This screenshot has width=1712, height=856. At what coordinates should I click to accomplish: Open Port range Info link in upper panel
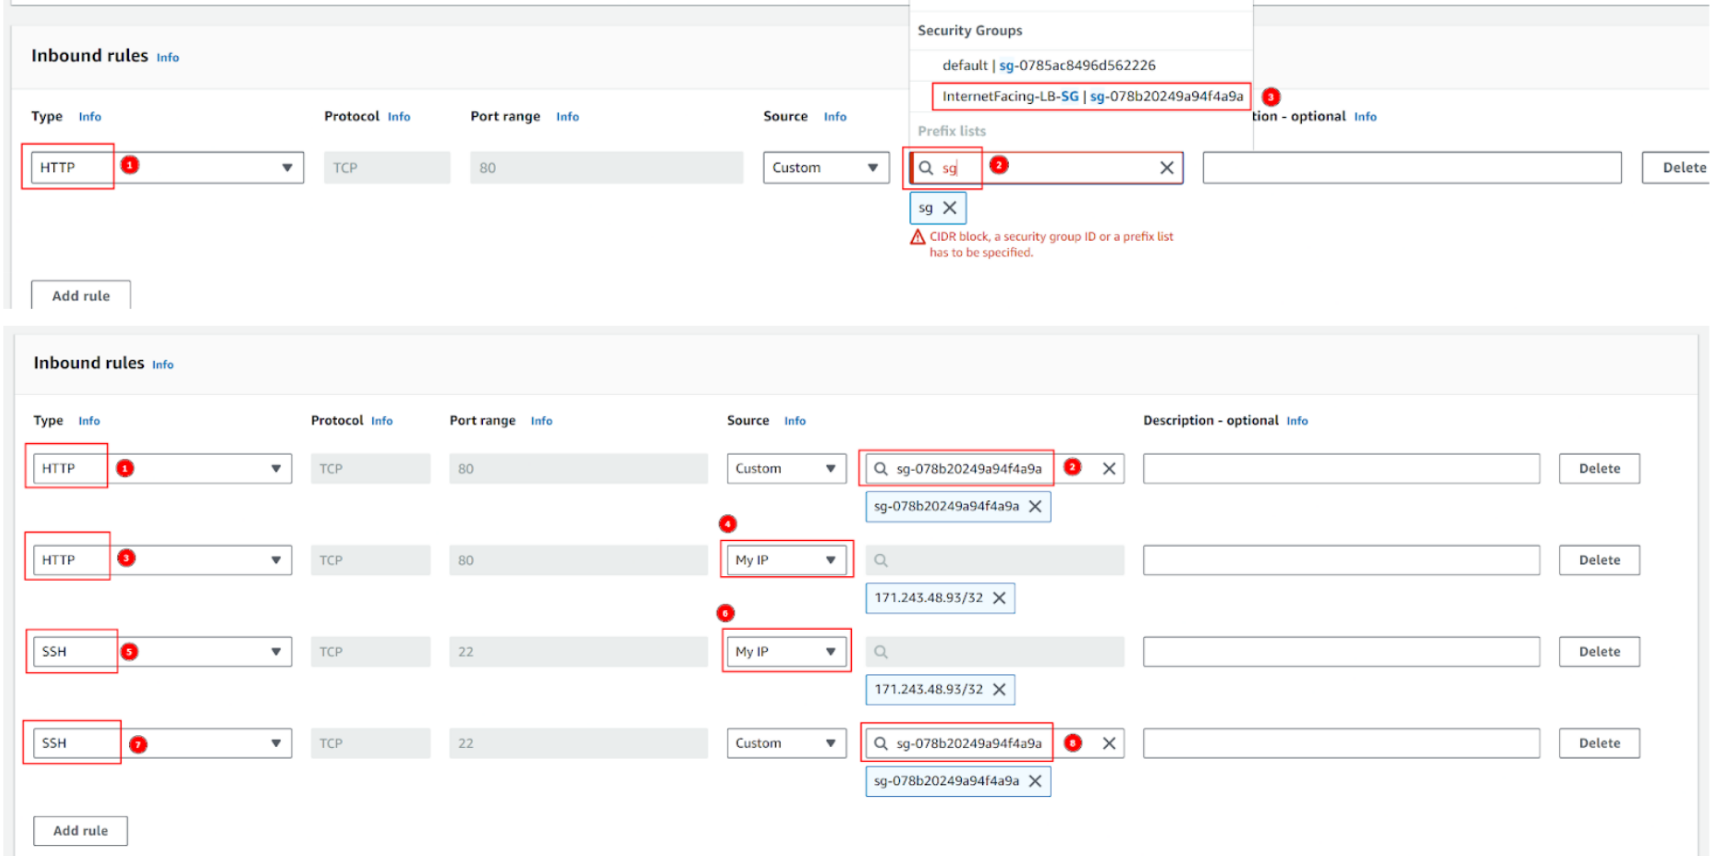[568, 117]
